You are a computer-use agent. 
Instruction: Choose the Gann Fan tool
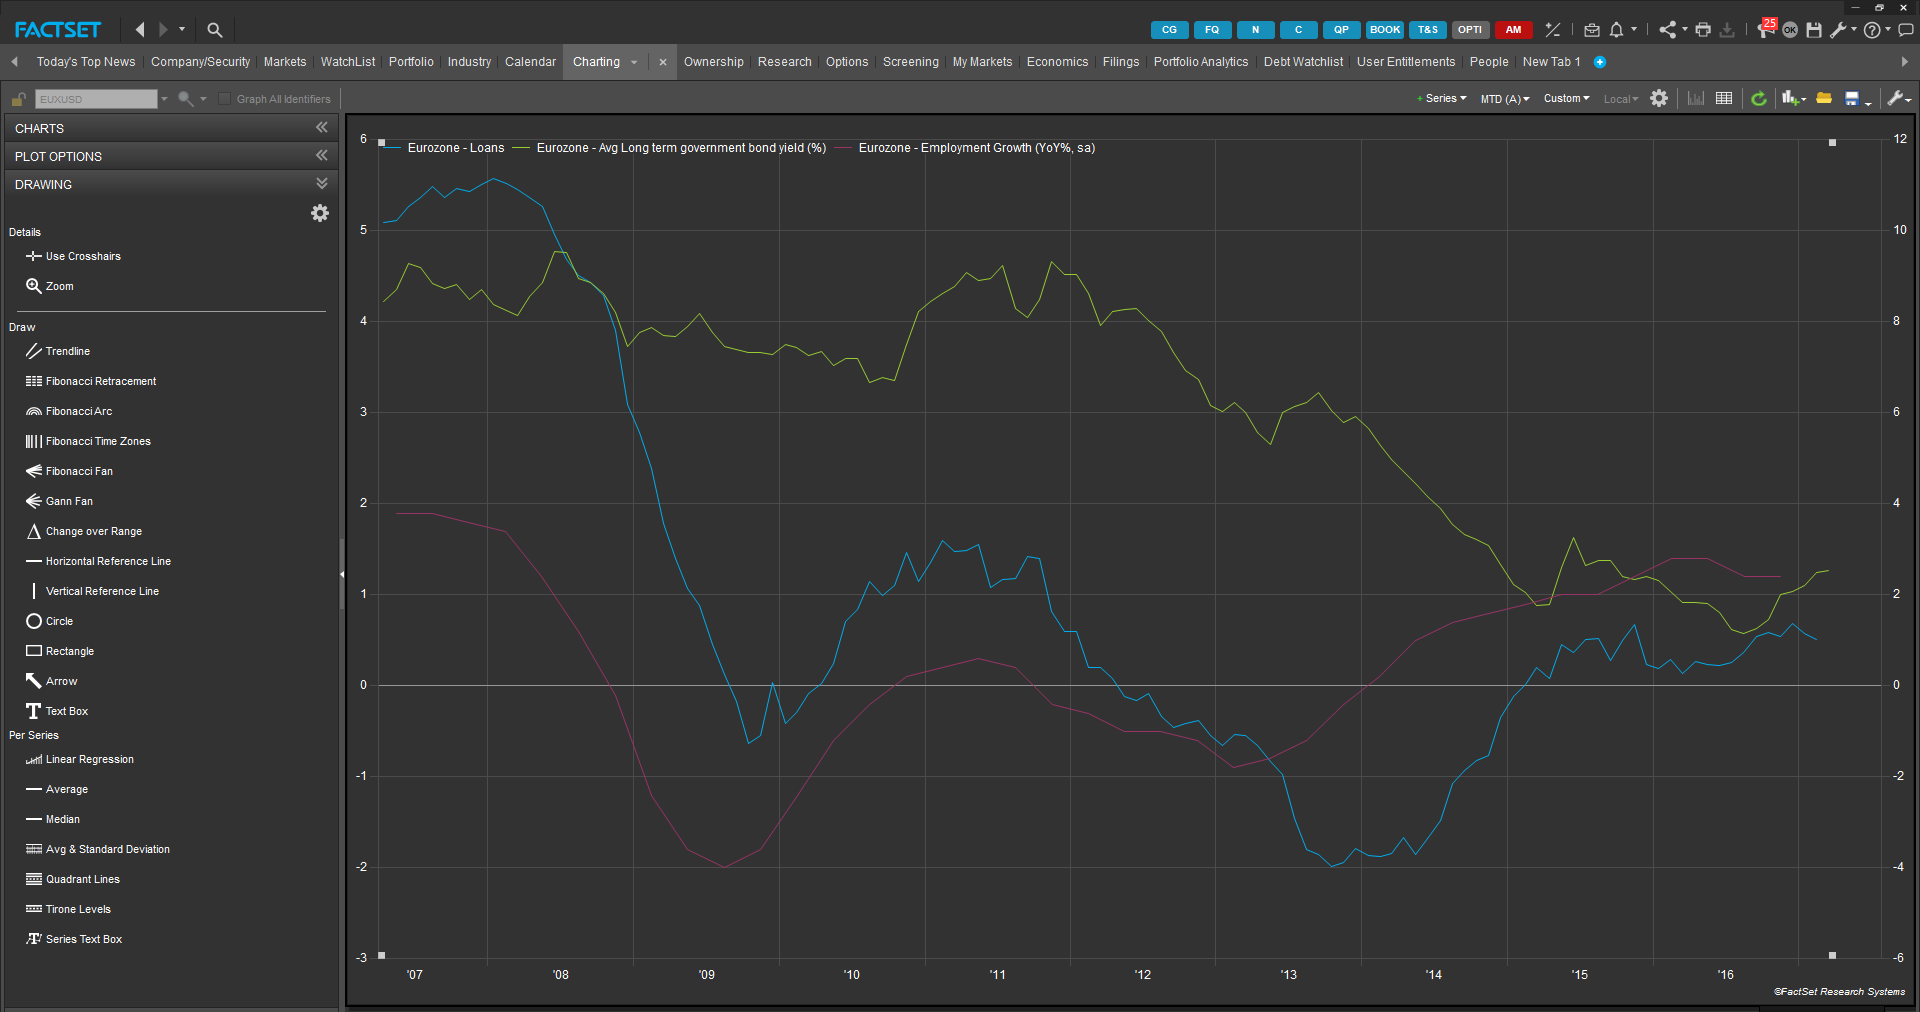point(68,501)
